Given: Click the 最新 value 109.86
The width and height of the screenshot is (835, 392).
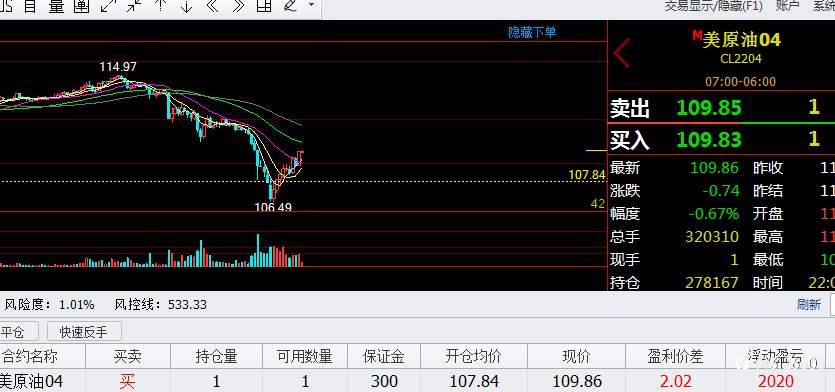Looking at the screenshot, I should [x=714, y=168].
